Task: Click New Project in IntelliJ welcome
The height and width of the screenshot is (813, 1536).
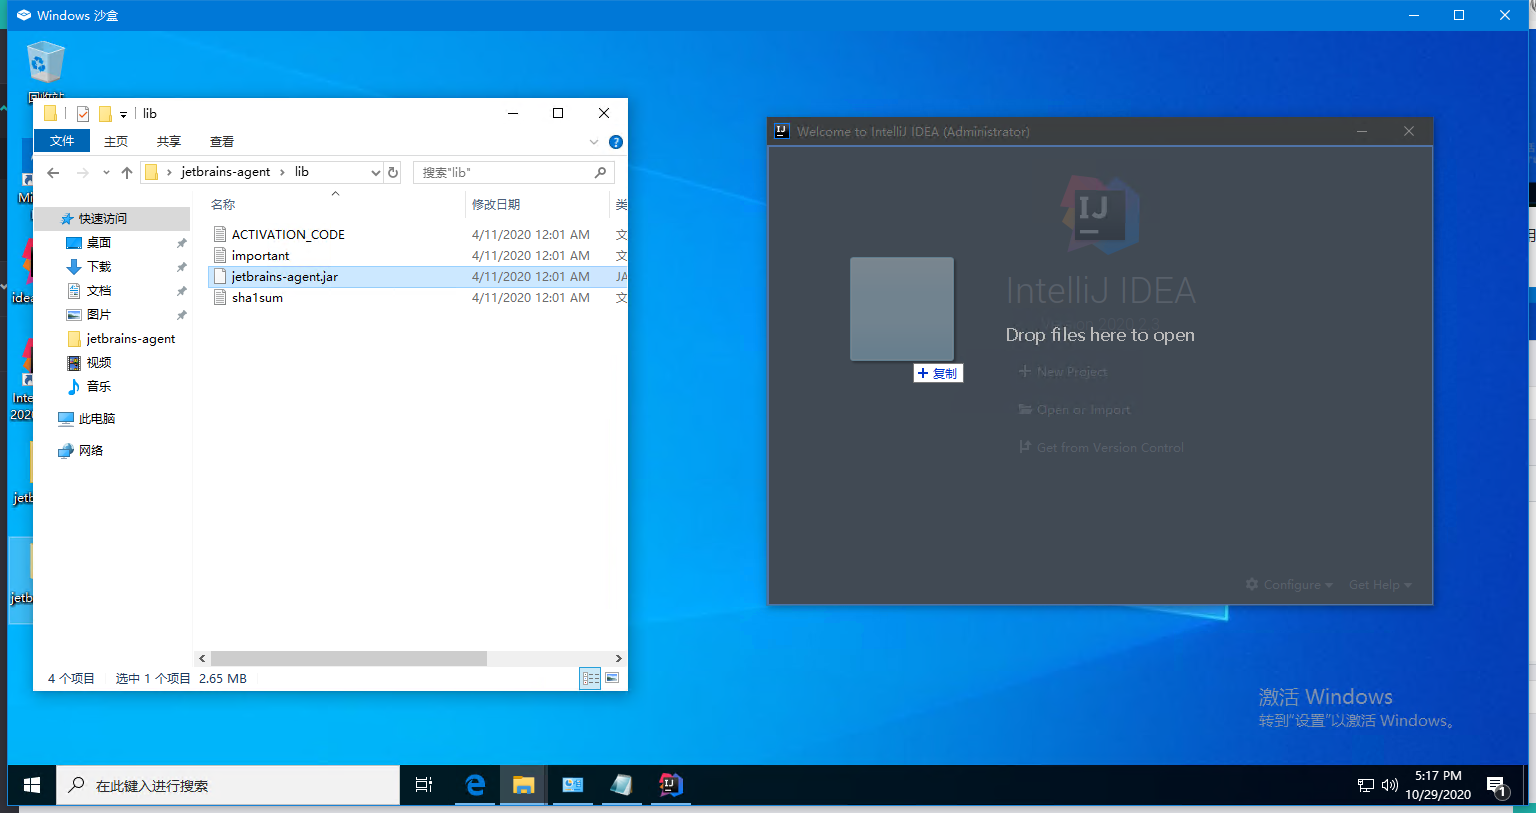Action: click(x=1063, y=371)
